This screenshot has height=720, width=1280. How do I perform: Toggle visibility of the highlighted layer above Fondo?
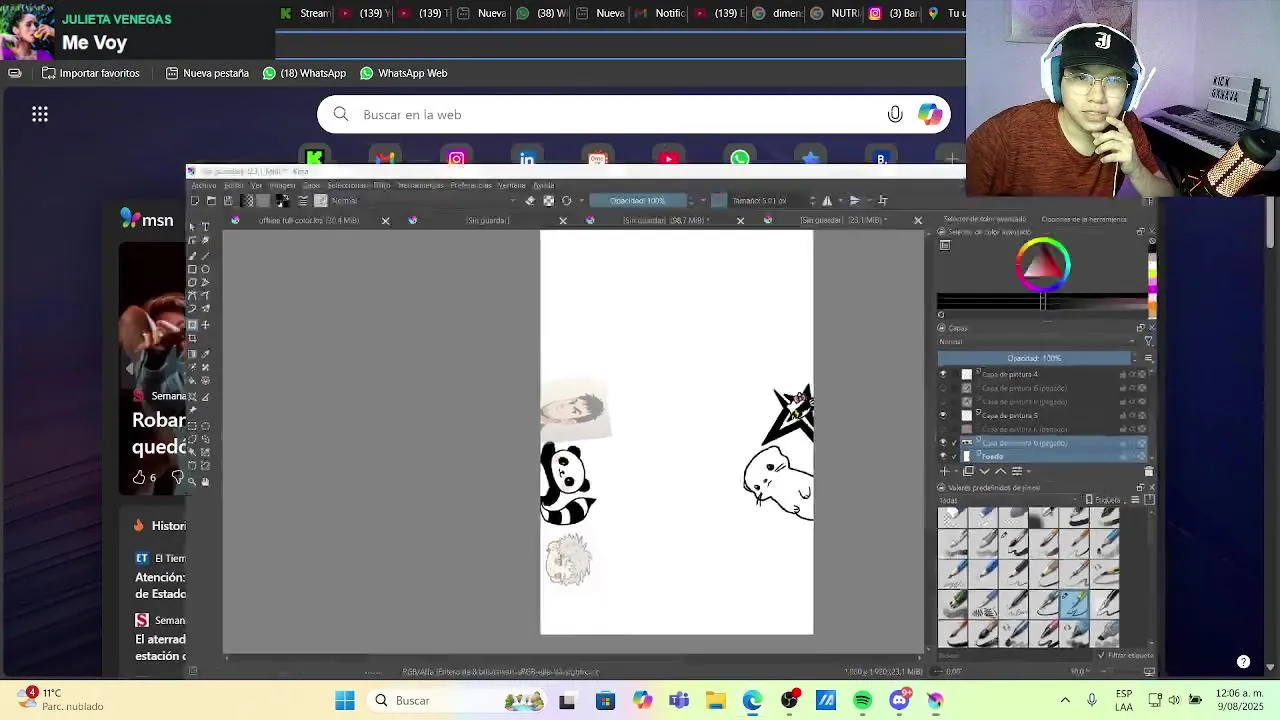tap(943, 442)
